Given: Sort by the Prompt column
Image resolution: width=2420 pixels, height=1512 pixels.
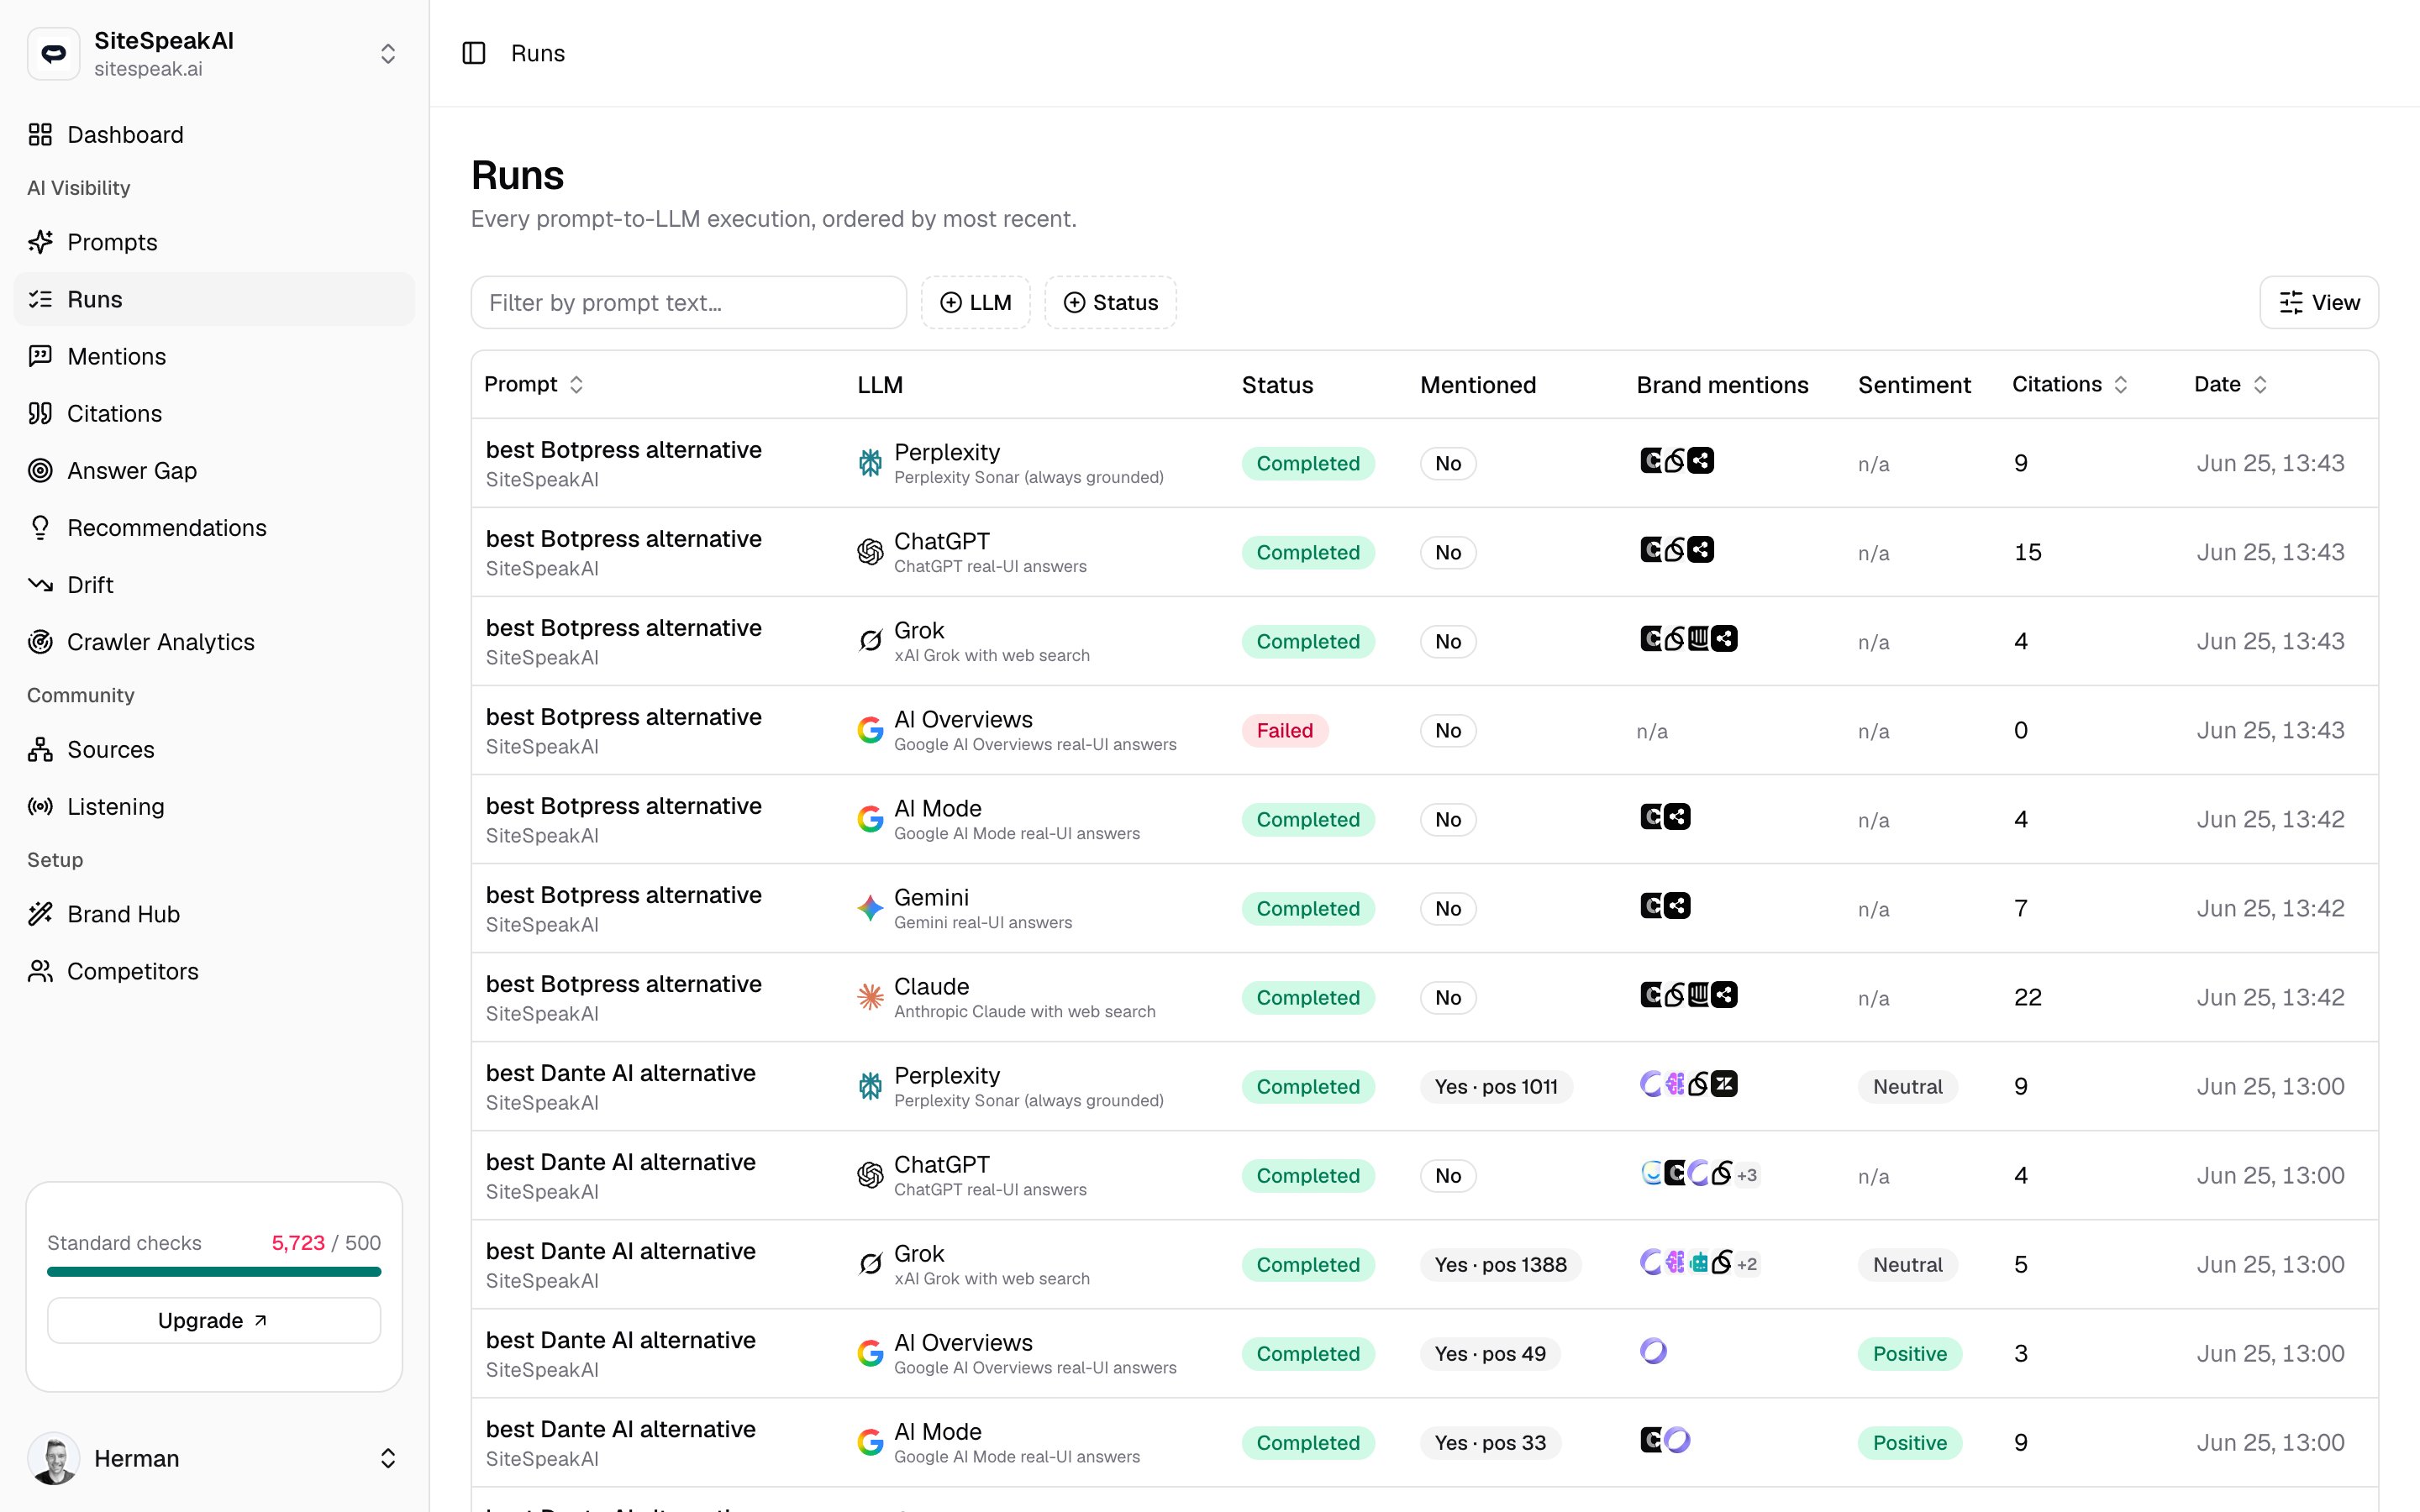Looking at the screenshot, I should click(x=534, y=384).
